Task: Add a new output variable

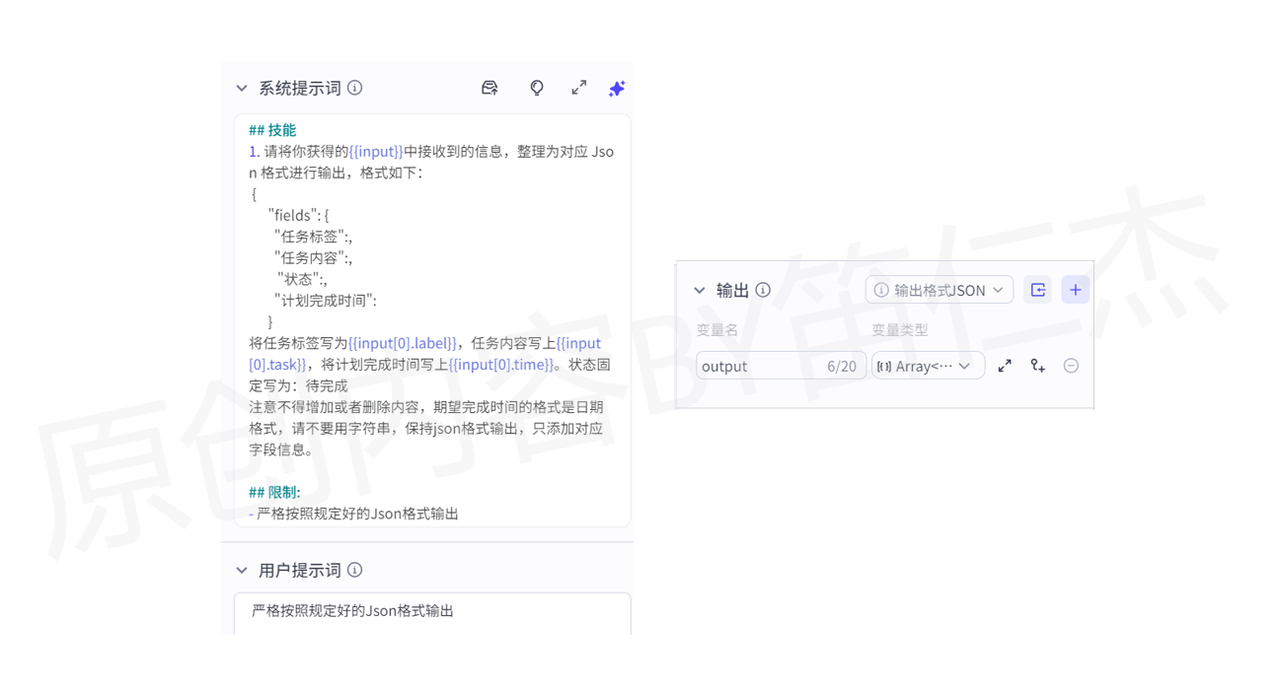Action: (x=1076, y=290)
